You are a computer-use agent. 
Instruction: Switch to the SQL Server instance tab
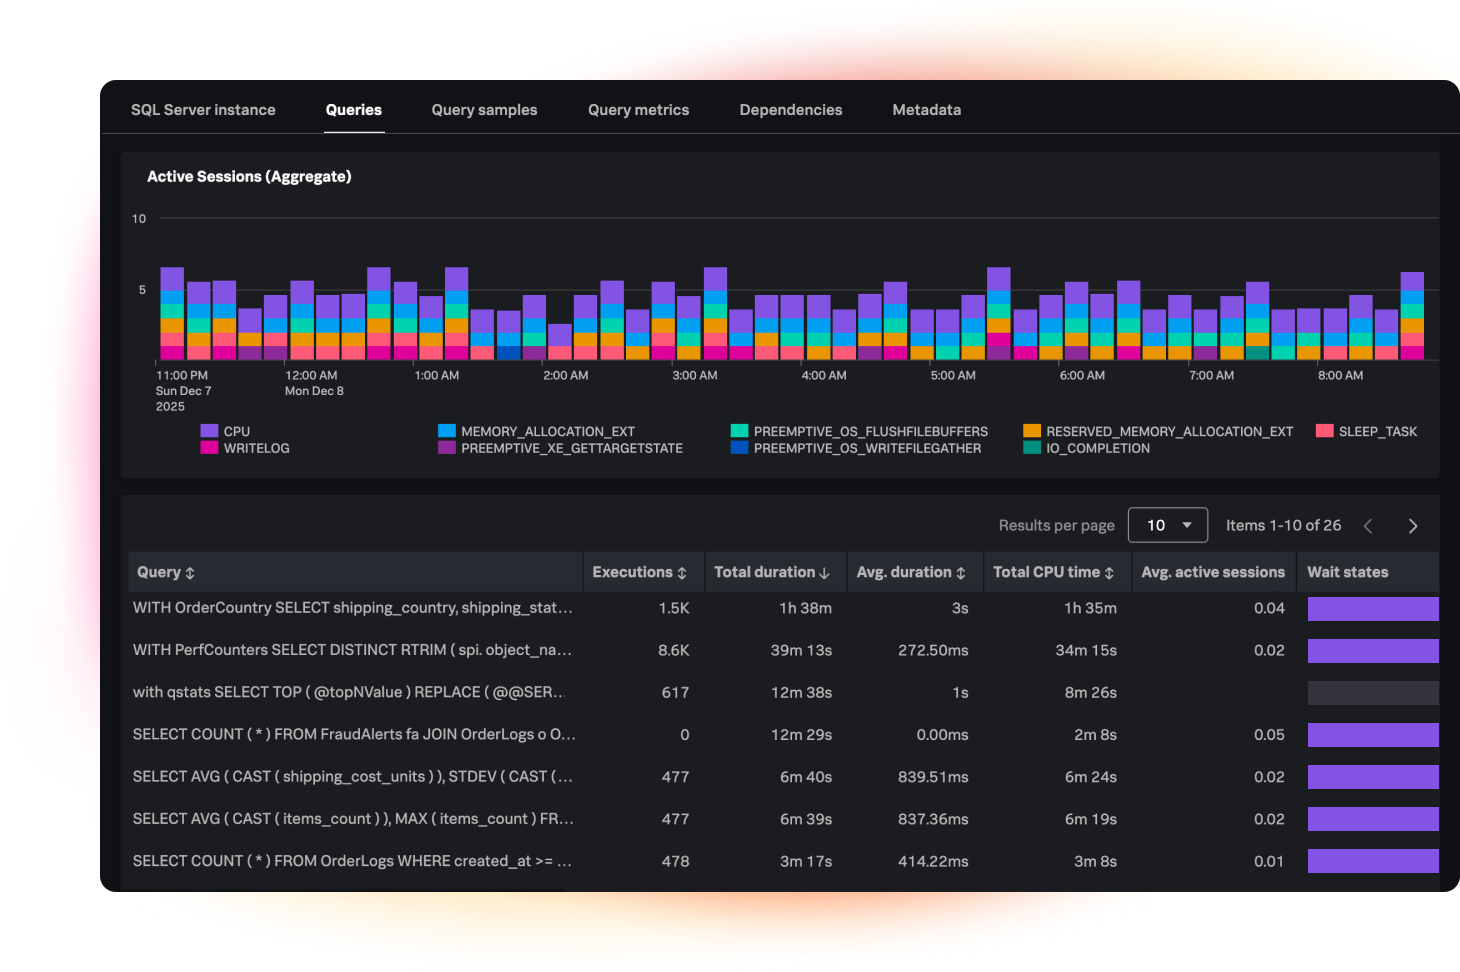point(203,109)
